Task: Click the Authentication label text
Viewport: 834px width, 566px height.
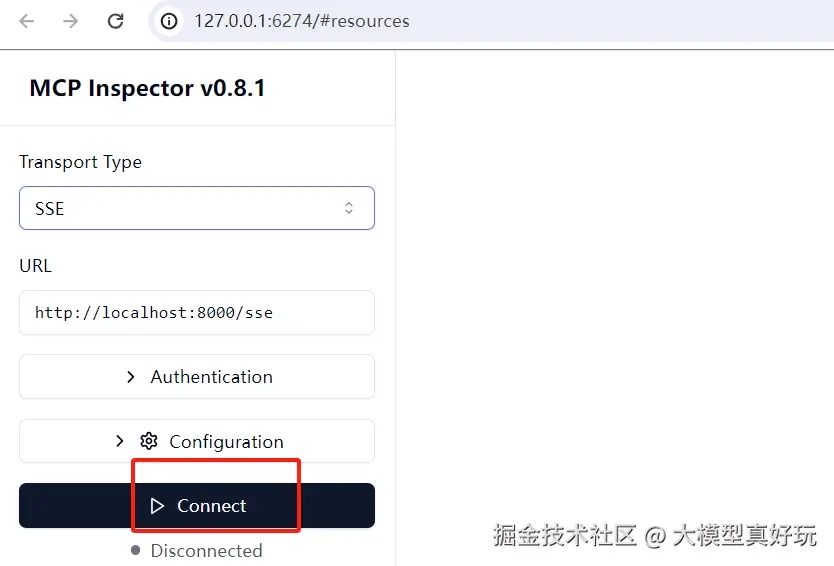Action: [x=212, y=377]
